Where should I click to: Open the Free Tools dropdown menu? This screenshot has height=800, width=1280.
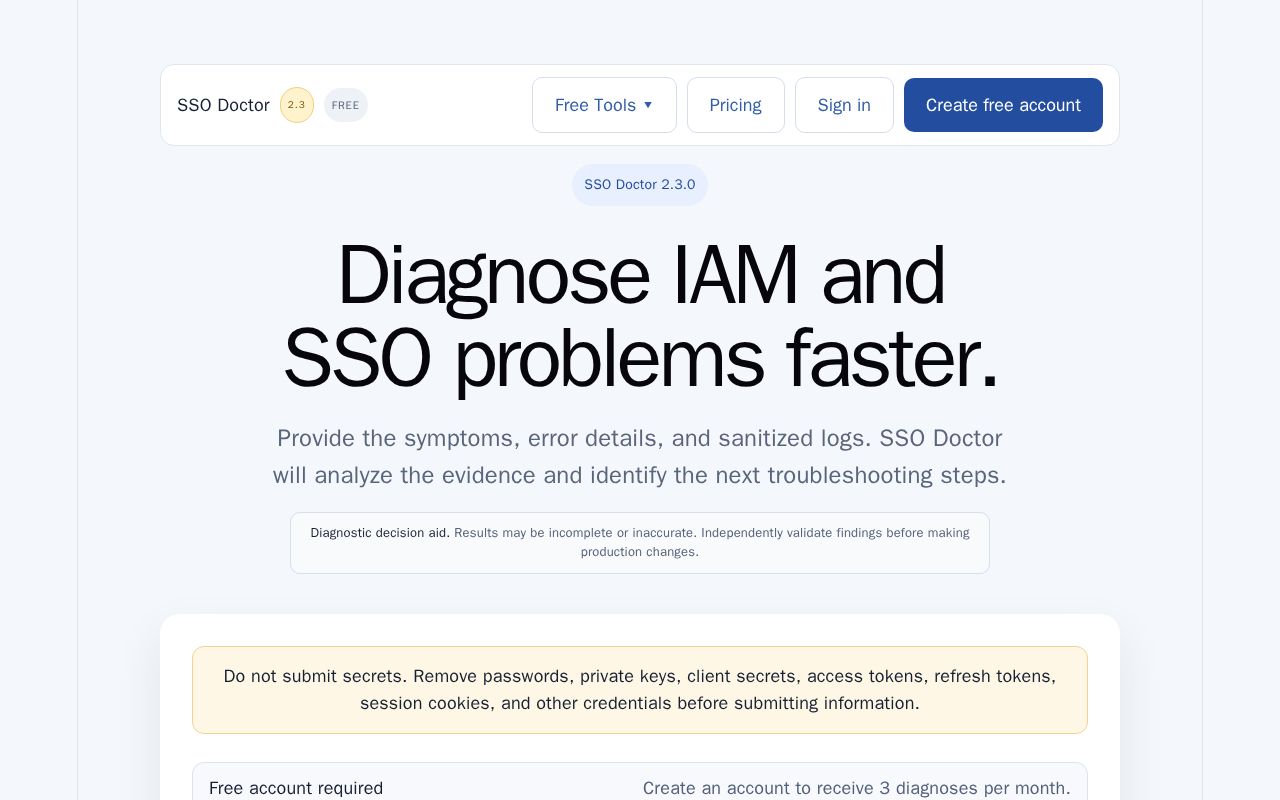coord(604,105)
